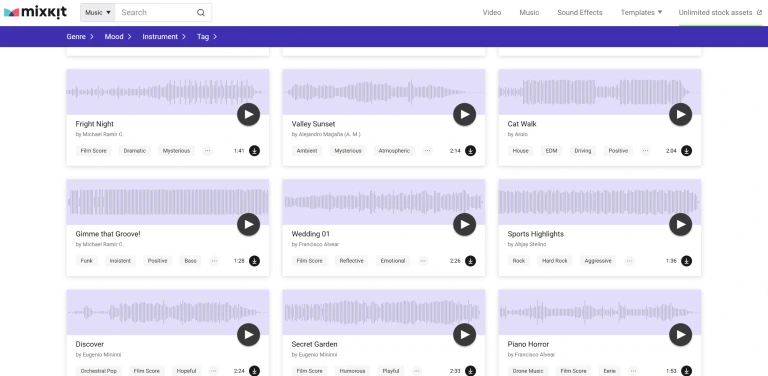Image resolution: width=768 pixels, height=376 pixels.
Task: Play the Discover track
Action: (x=248, y=335)
